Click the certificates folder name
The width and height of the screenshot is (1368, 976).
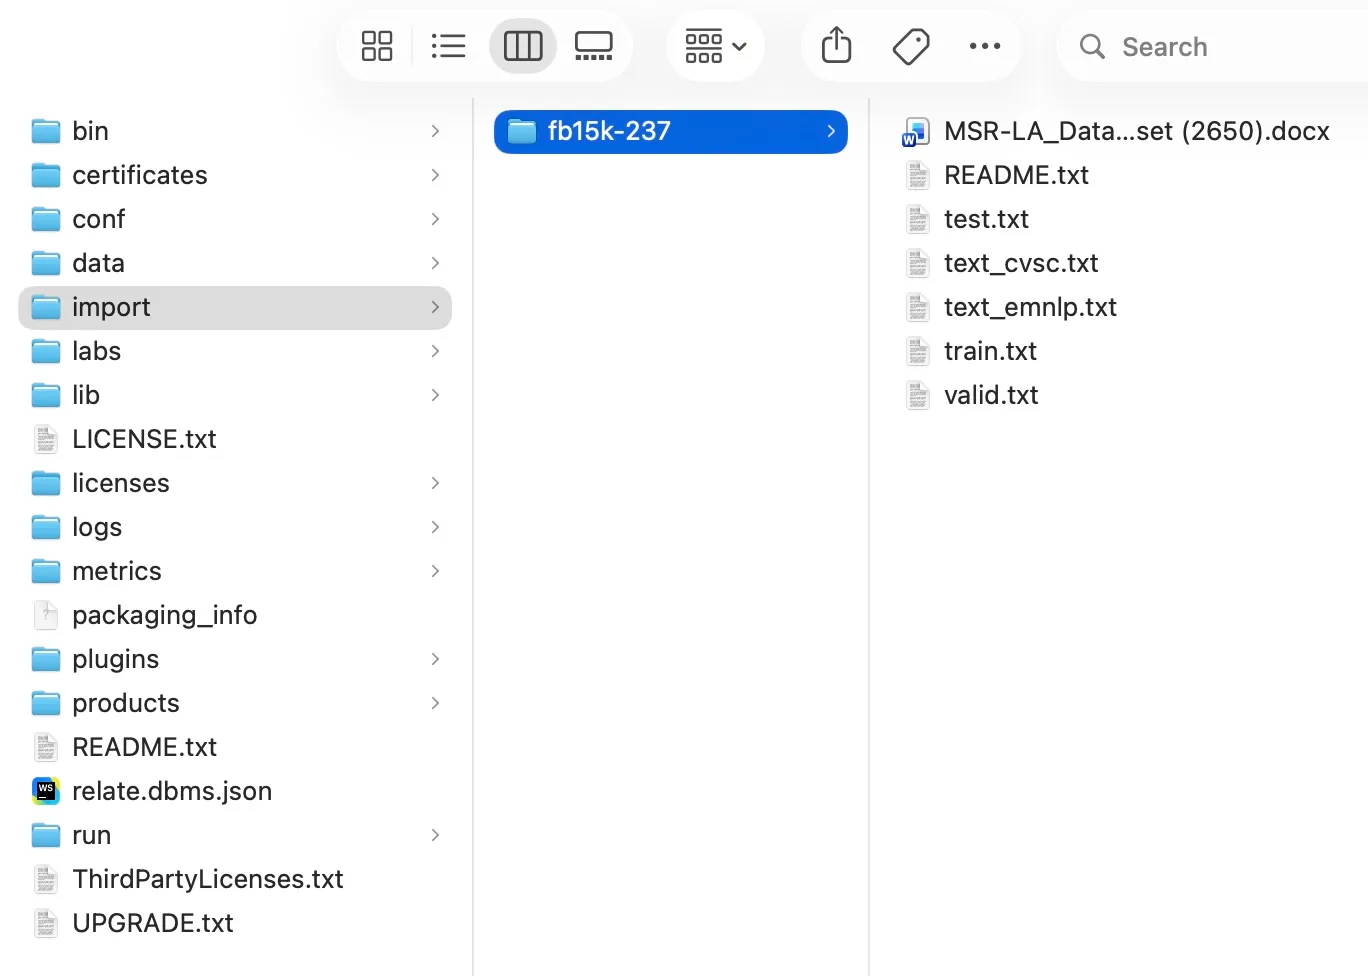140,175
